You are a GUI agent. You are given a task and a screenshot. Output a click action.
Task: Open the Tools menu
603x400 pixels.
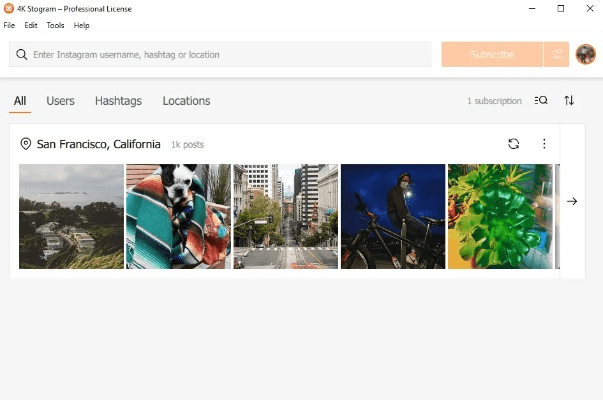[x=55, y=25]
